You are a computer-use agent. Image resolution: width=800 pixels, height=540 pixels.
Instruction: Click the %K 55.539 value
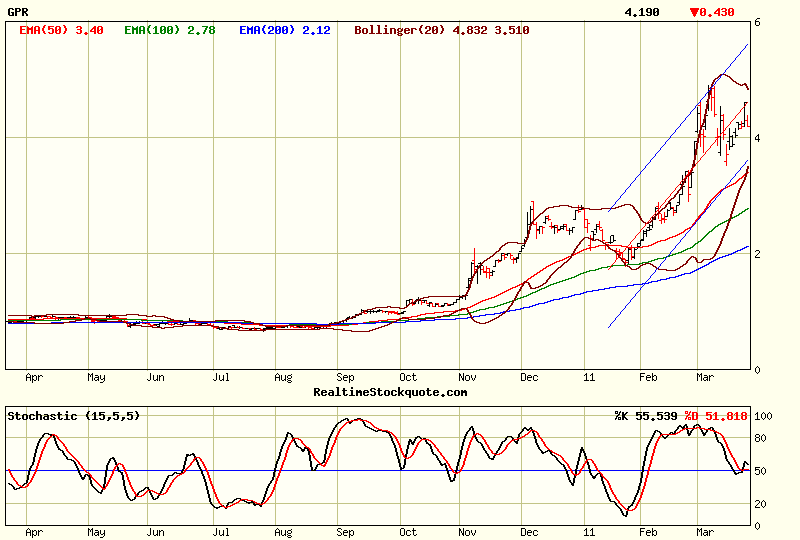pos(646,416)
